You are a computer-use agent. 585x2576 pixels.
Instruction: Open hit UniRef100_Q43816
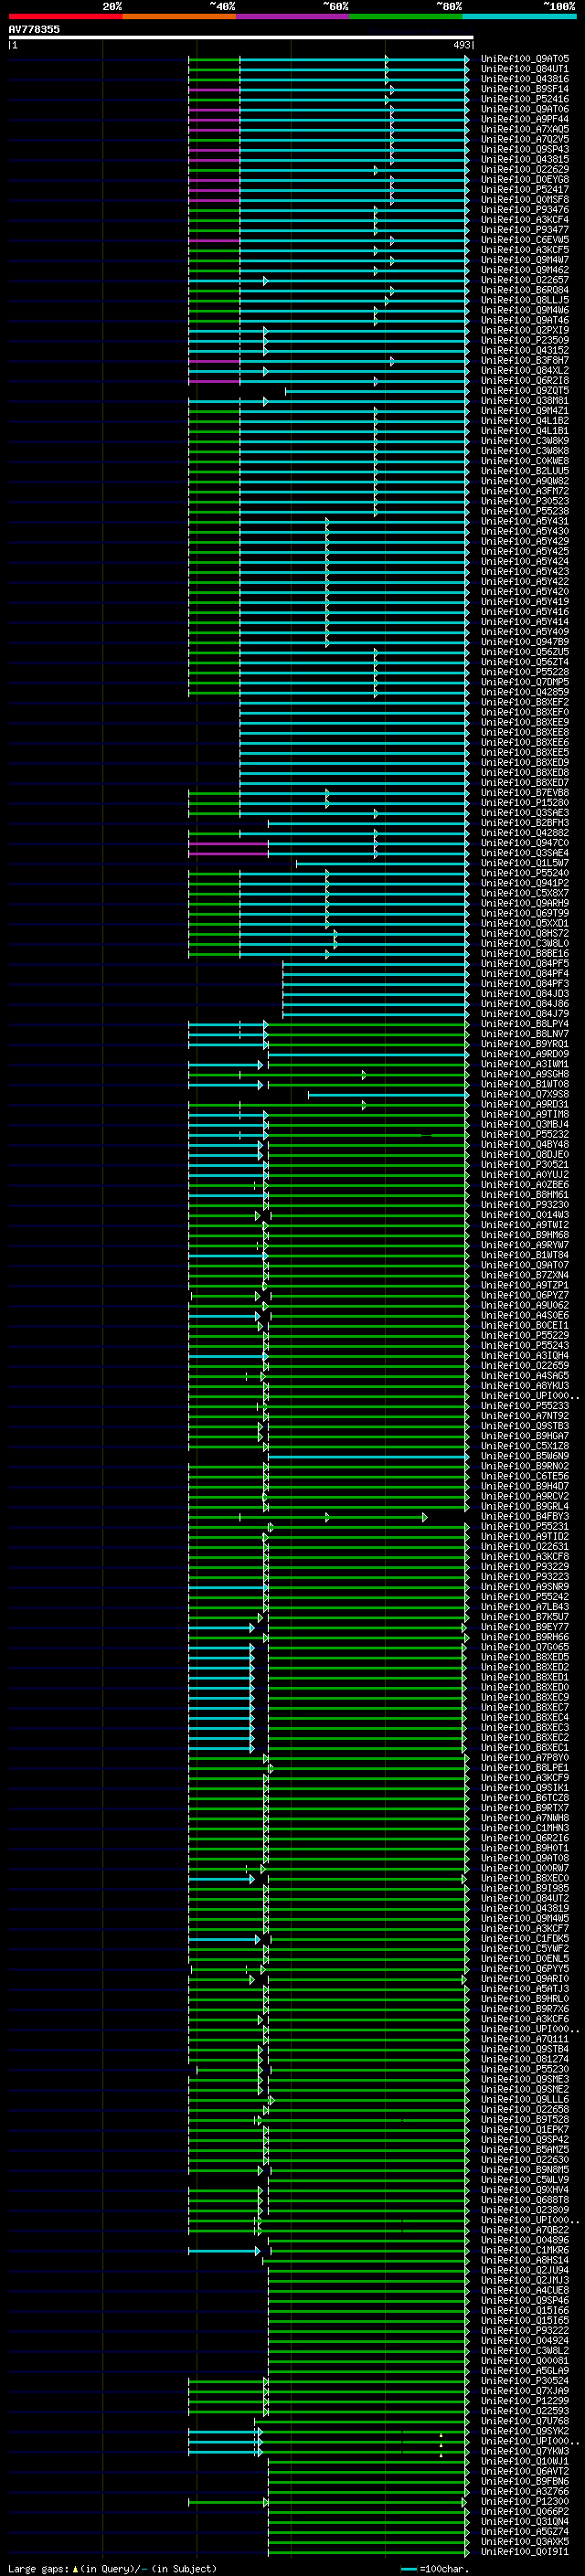(525, 79)
